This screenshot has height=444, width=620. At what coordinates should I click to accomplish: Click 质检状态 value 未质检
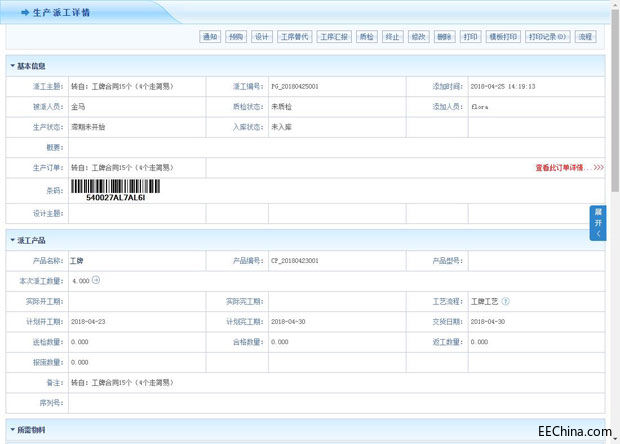282,107
